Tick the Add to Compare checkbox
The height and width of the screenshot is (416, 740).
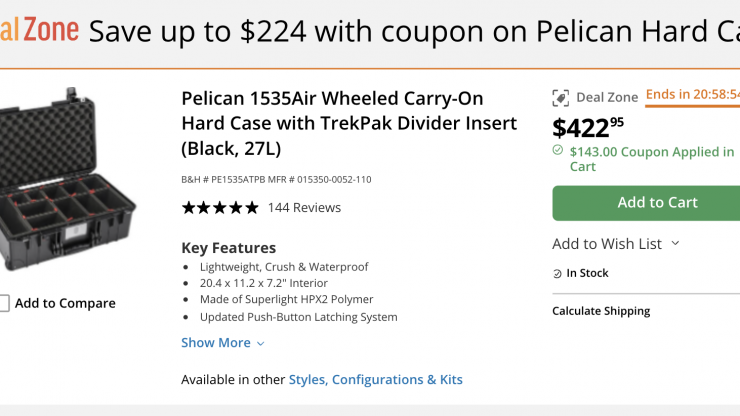[5, 303]
